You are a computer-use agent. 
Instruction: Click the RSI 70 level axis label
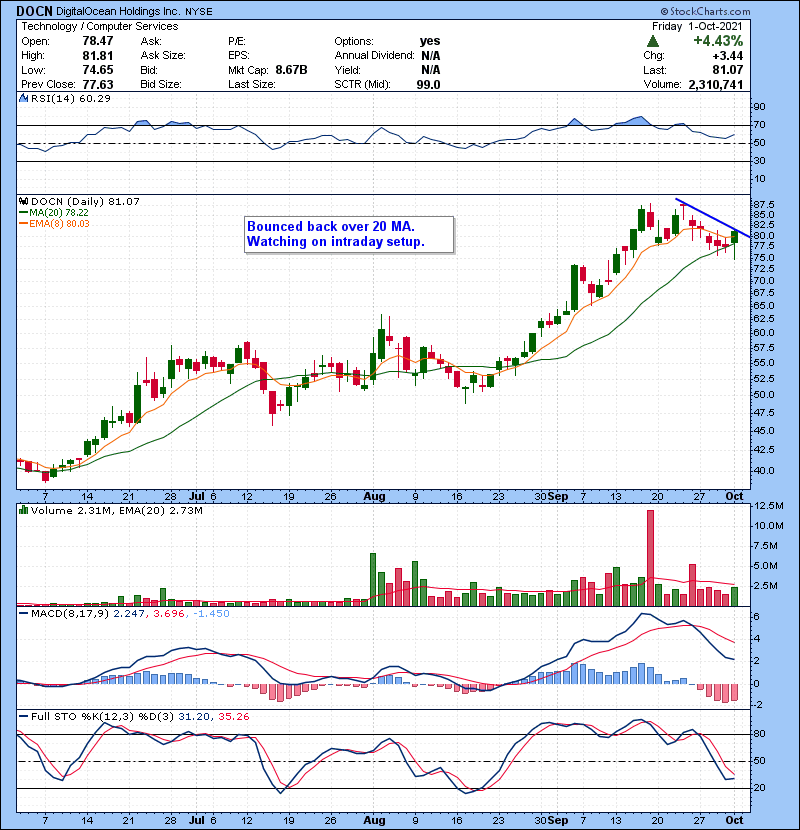[759, 125]
